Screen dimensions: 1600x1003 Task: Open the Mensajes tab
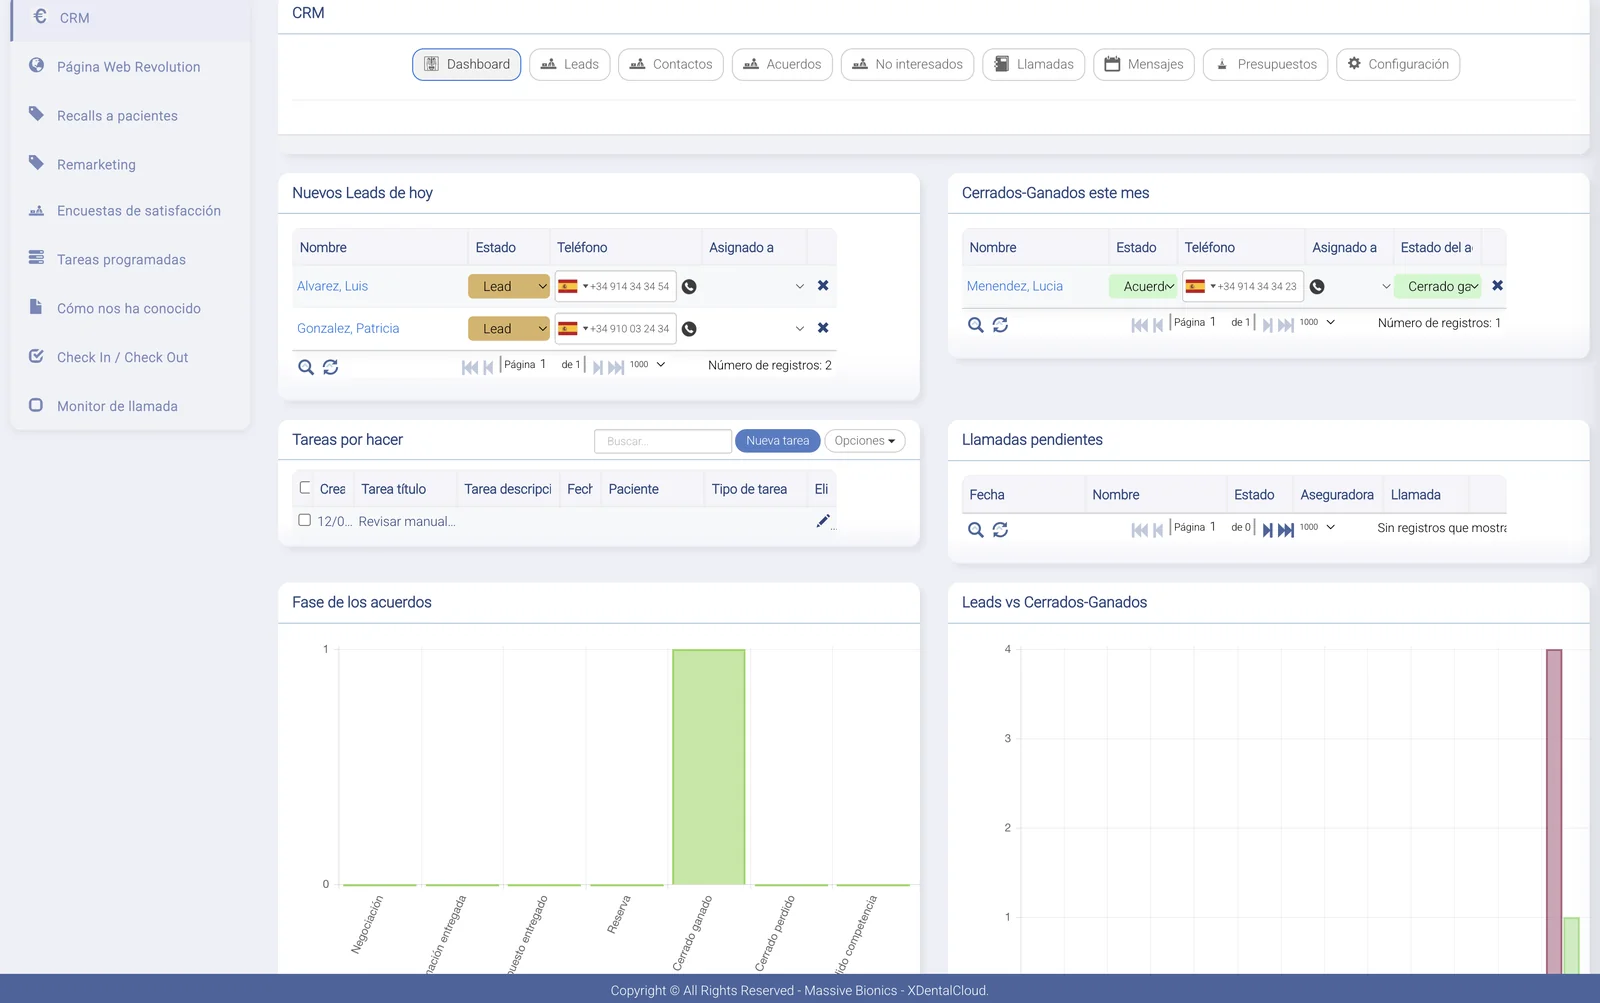click(1143, 64)
